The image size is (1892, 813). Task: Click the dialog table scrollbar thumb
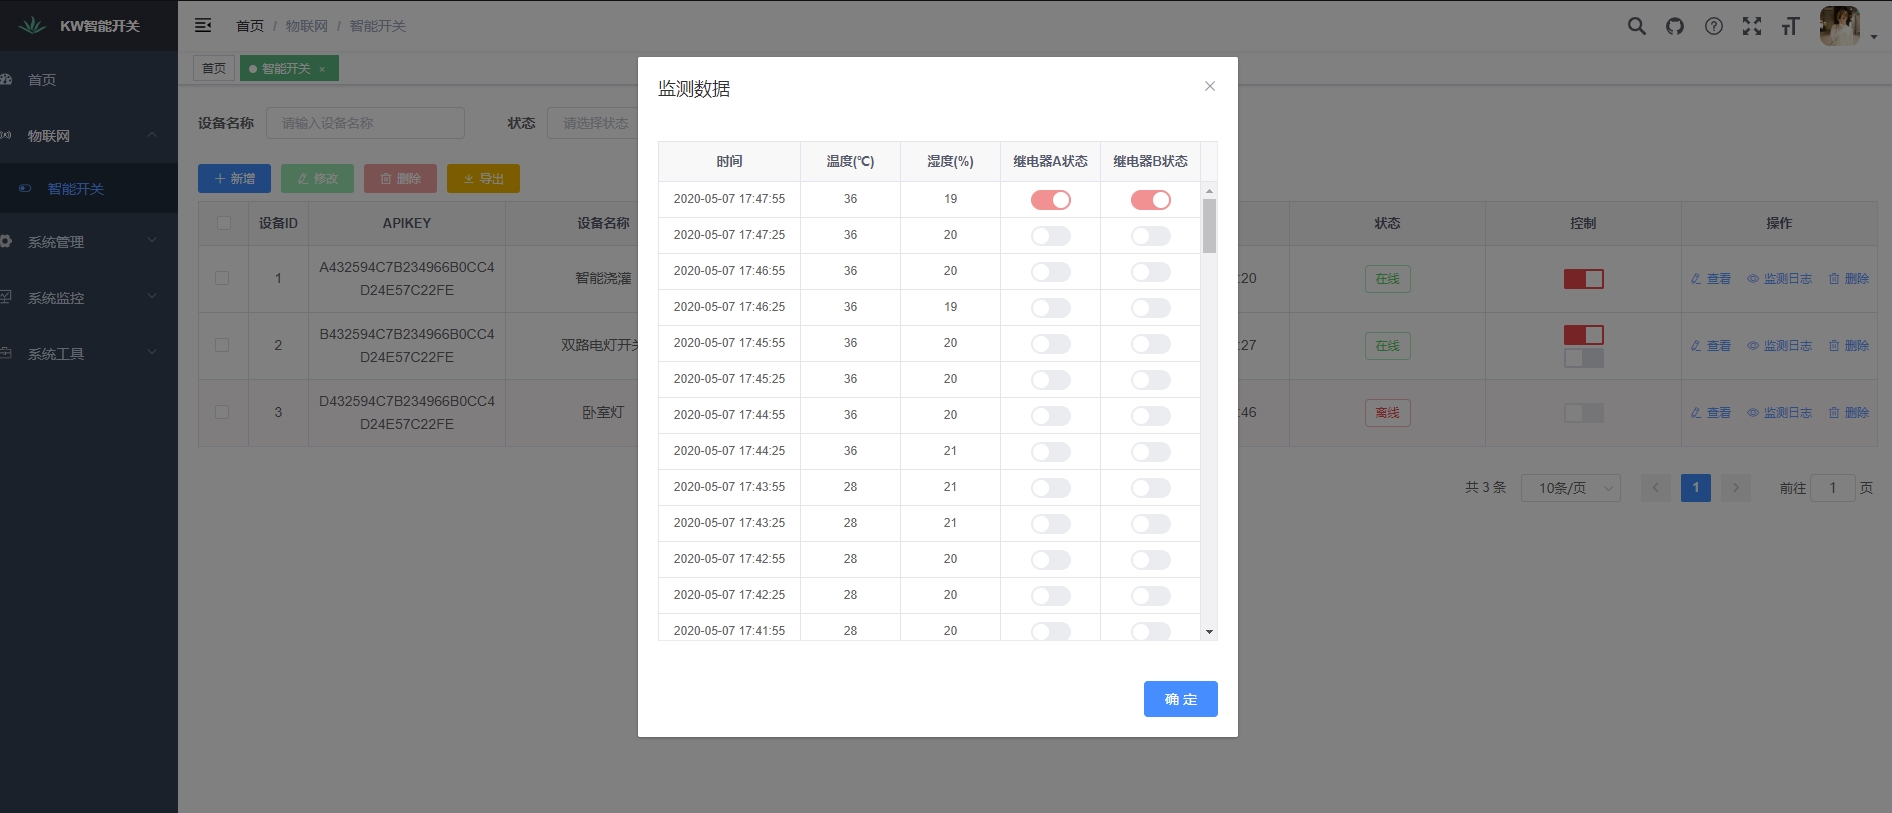1209,226
